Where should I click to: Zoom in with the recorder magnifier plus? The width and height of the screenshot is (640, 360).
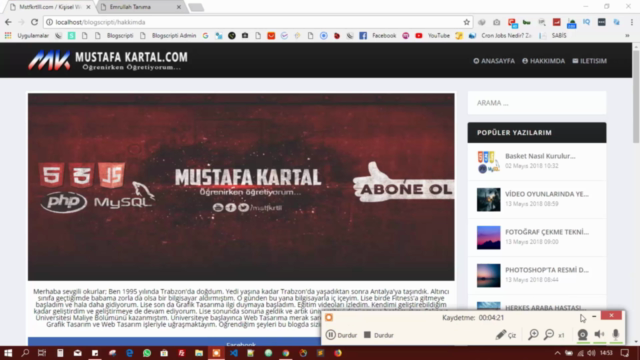click(x=533, y=335)
